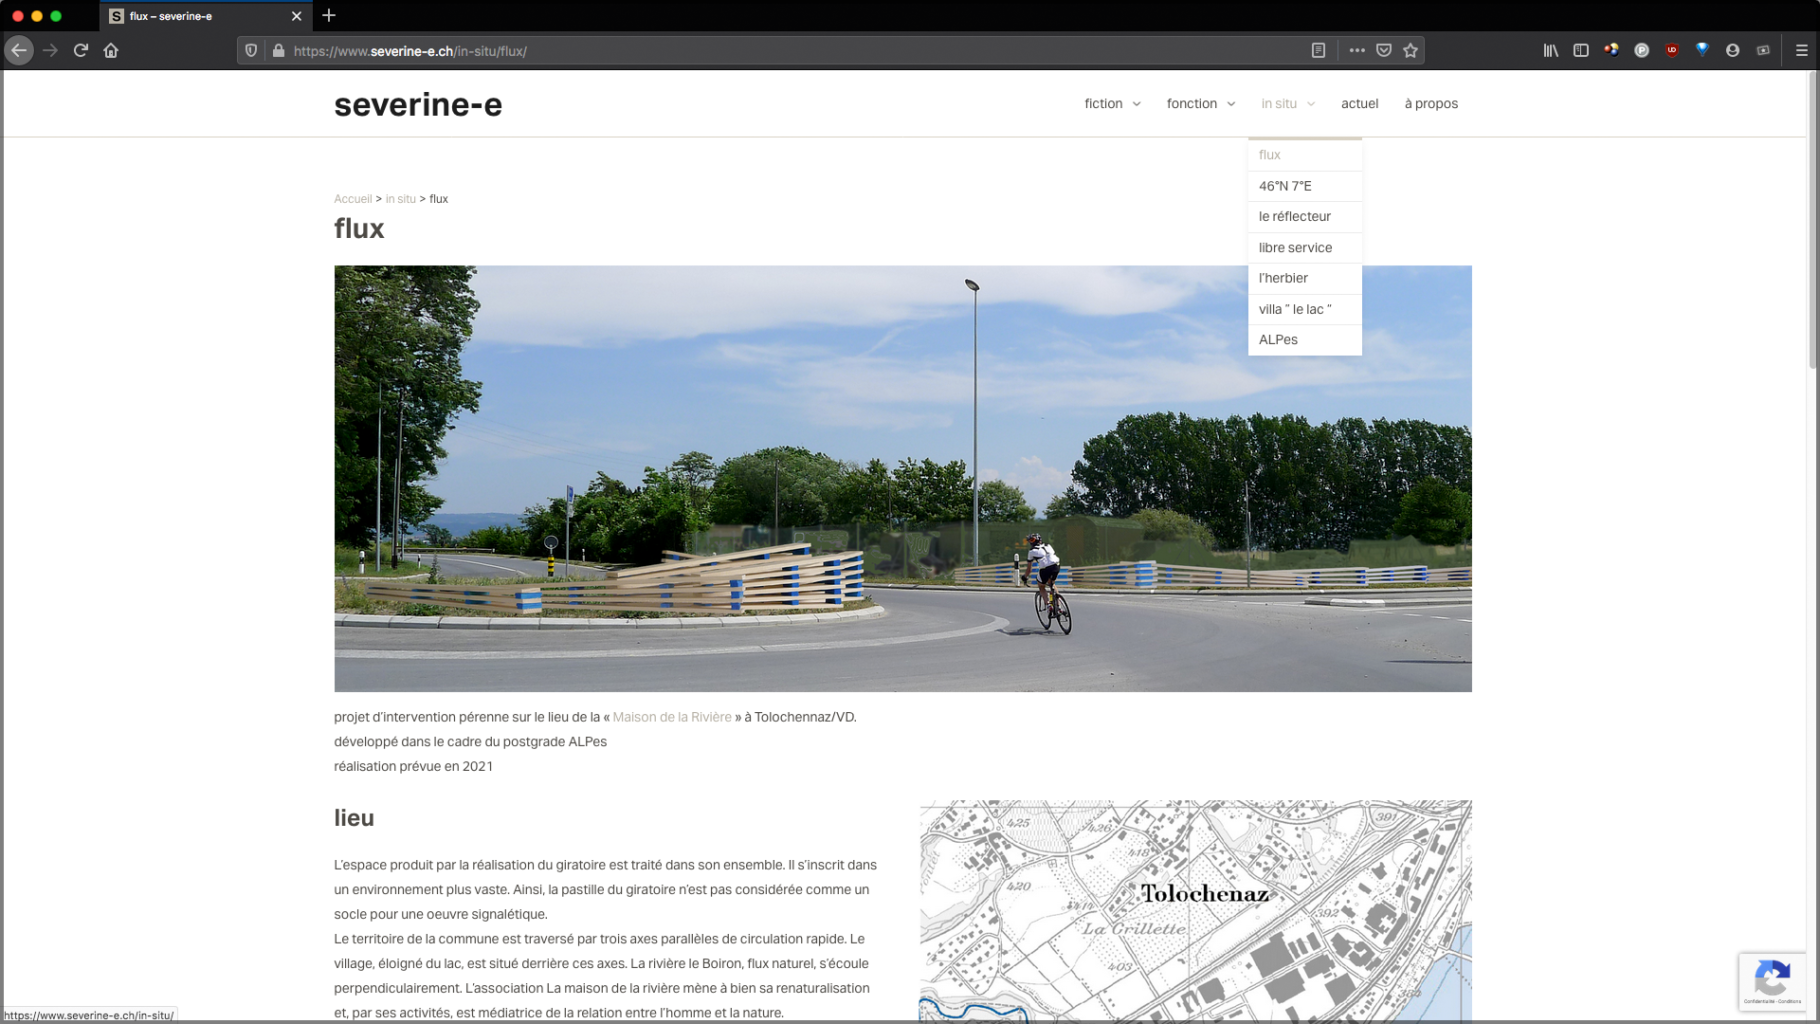Open the blue shield extension icon
Viewport: 1820px width, 1024px height.
coord(1702,50)
